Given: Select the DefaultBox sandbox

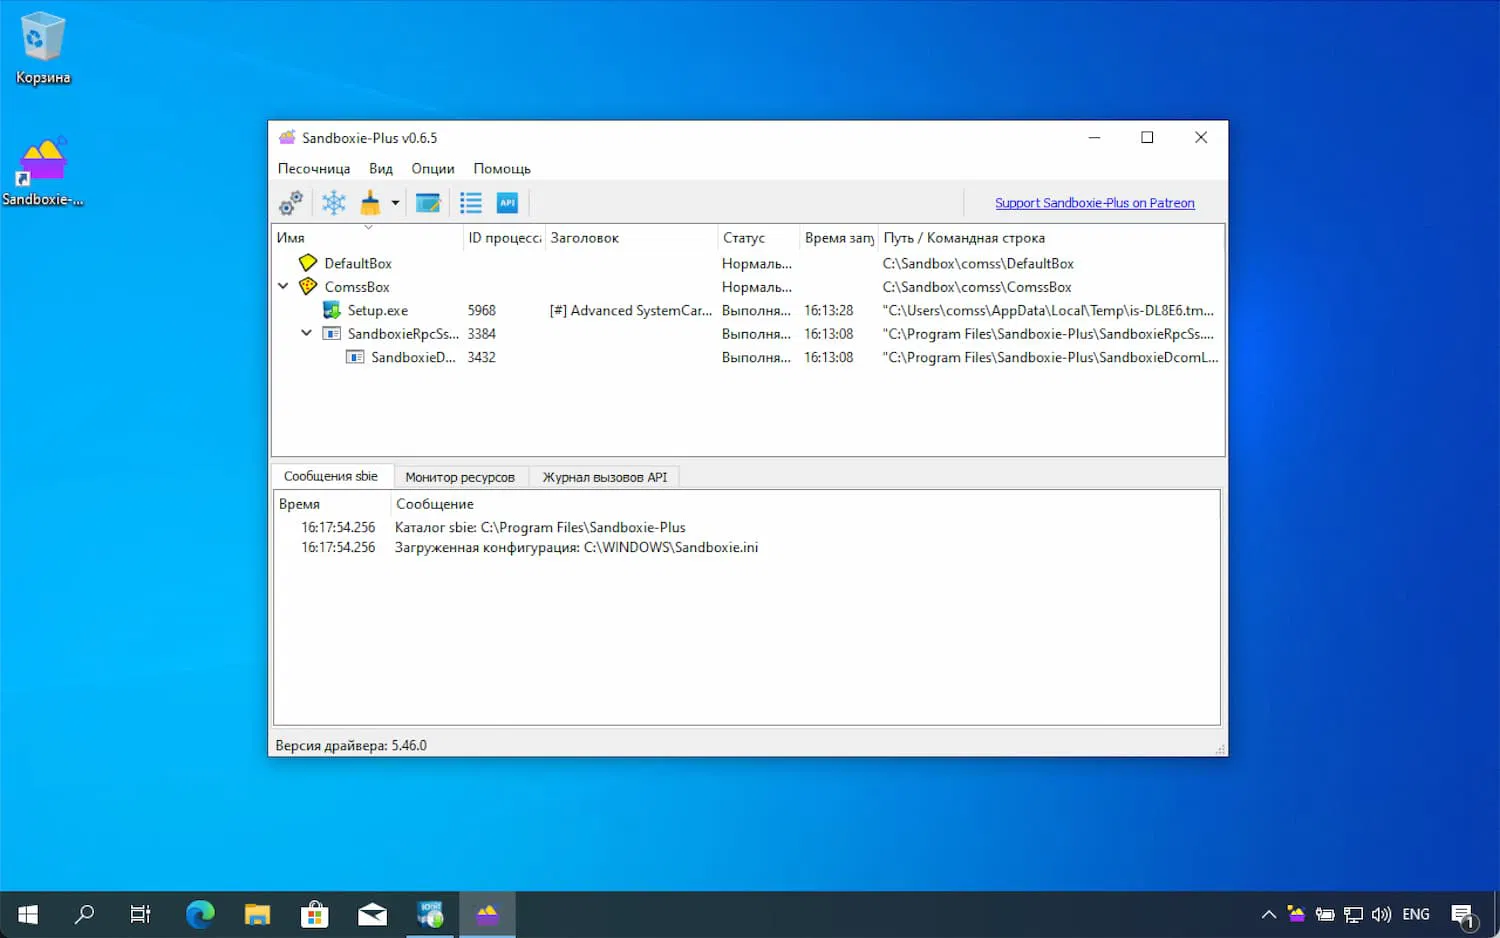Looking at the screenshot, I should [357, 264].
